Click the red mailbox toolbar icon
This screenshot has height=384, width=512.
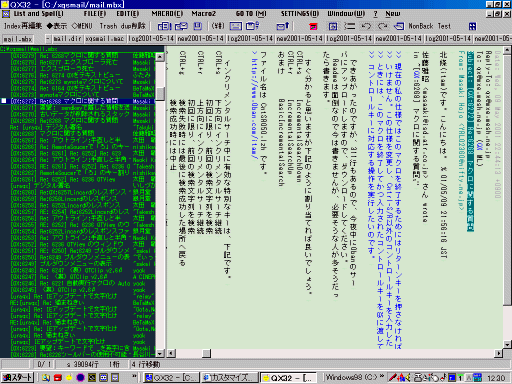[313, 26]
